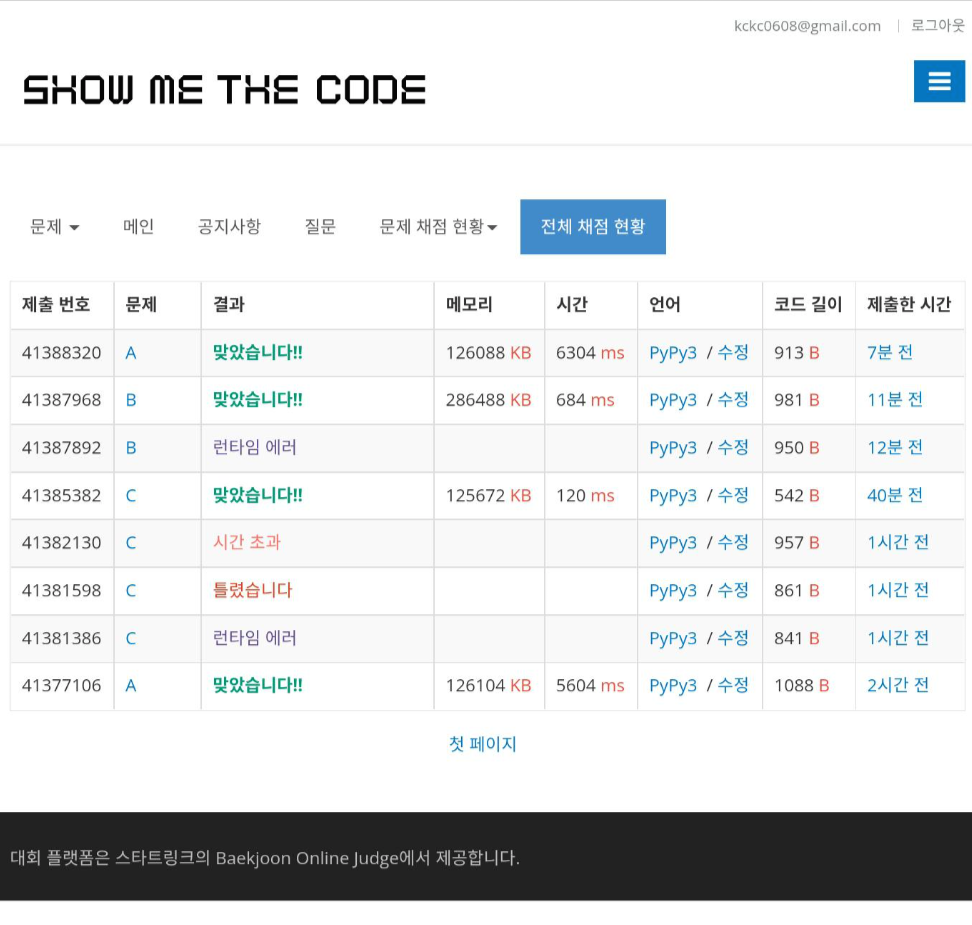972x925 pixels.
Task: Open the 공지사항 tab
Action: tap(229, 226)
